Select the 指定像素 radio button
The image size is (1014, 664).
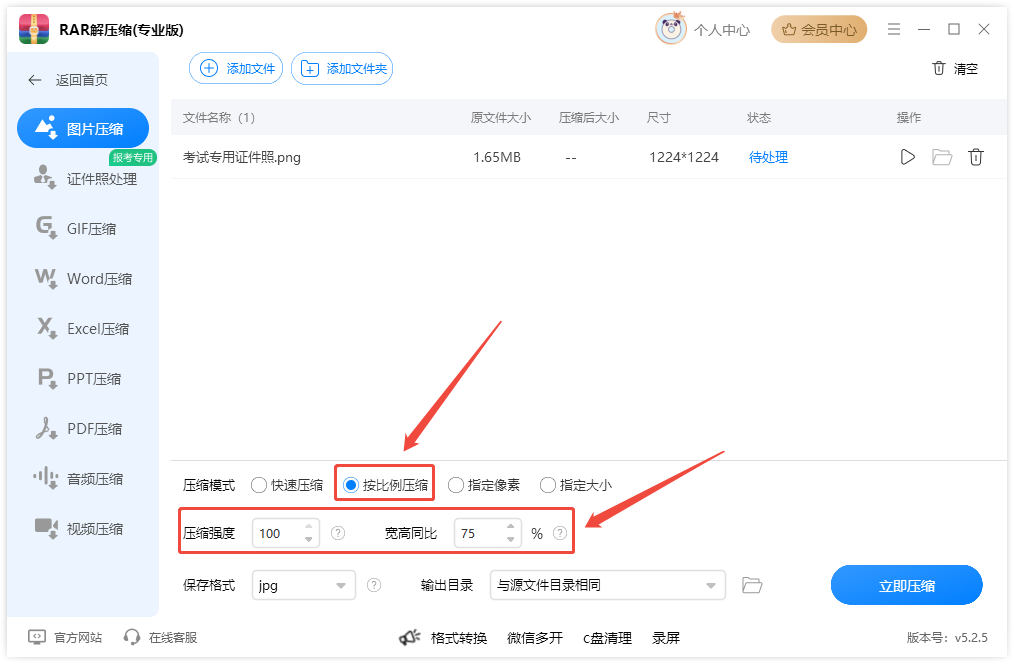455,485
